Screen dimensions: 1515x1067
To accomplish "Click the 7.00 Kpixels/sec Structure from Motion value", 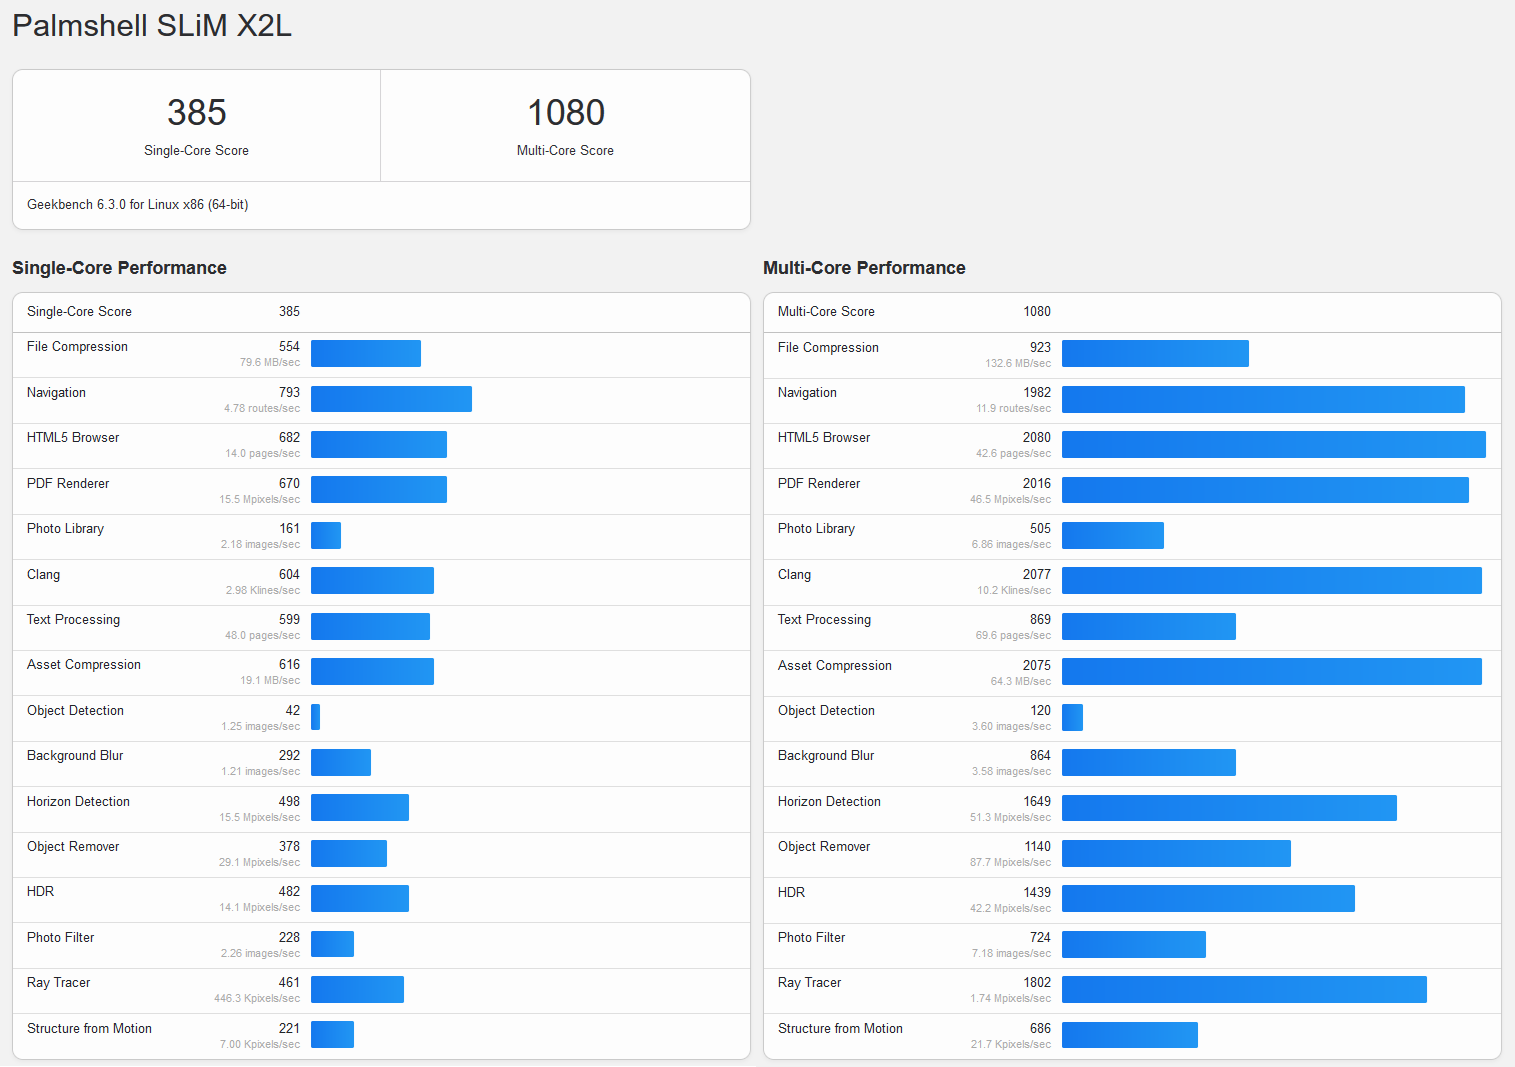I will tap(260, 1044).
